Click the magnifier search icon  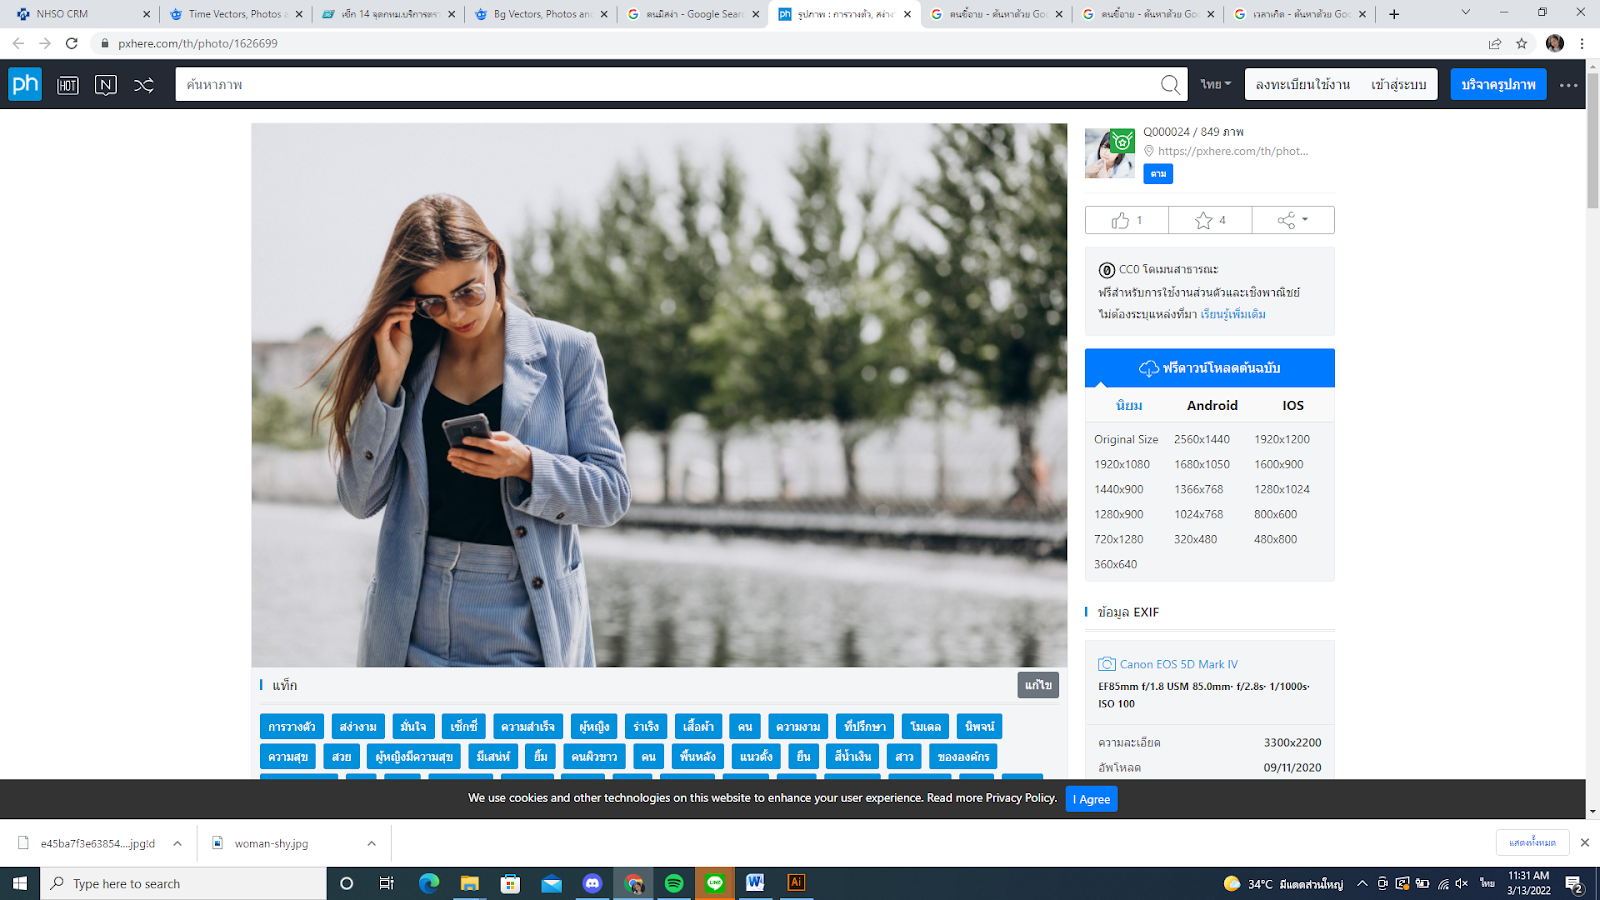[x=1170, y=85]
